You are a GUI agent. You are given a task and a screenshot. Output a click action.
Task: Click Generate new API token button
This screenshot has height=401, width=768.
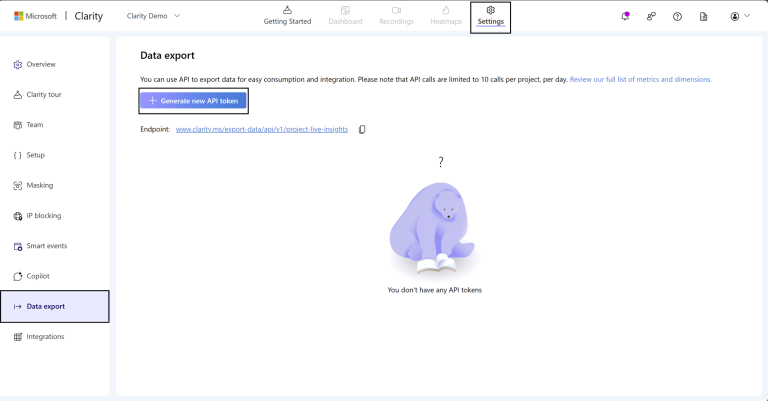click(x=193, y=101)
